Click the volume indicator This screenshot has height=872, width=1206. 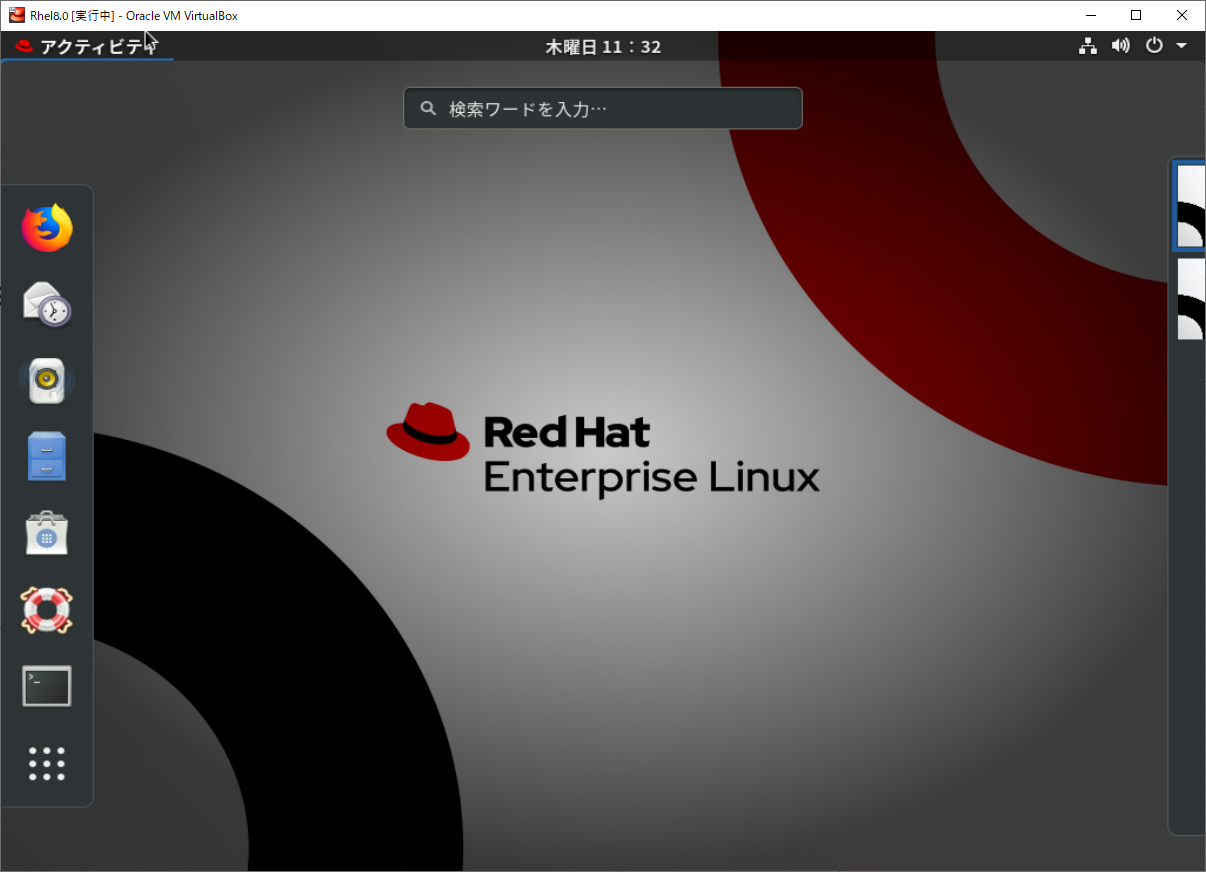pyautogui.click(x=1120, y=45)
